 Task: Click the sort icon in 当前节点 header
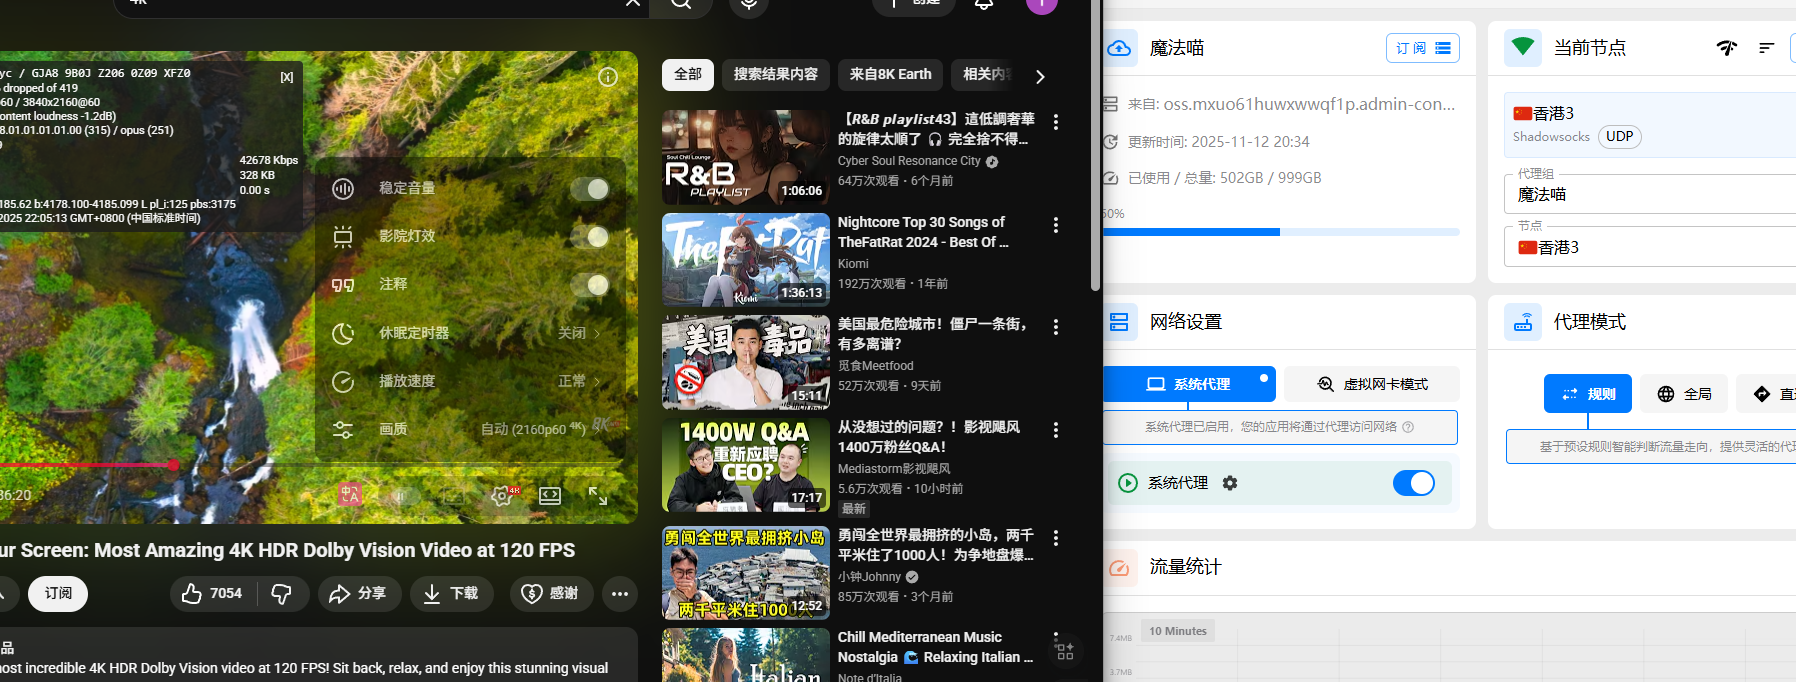(1766, 48)
